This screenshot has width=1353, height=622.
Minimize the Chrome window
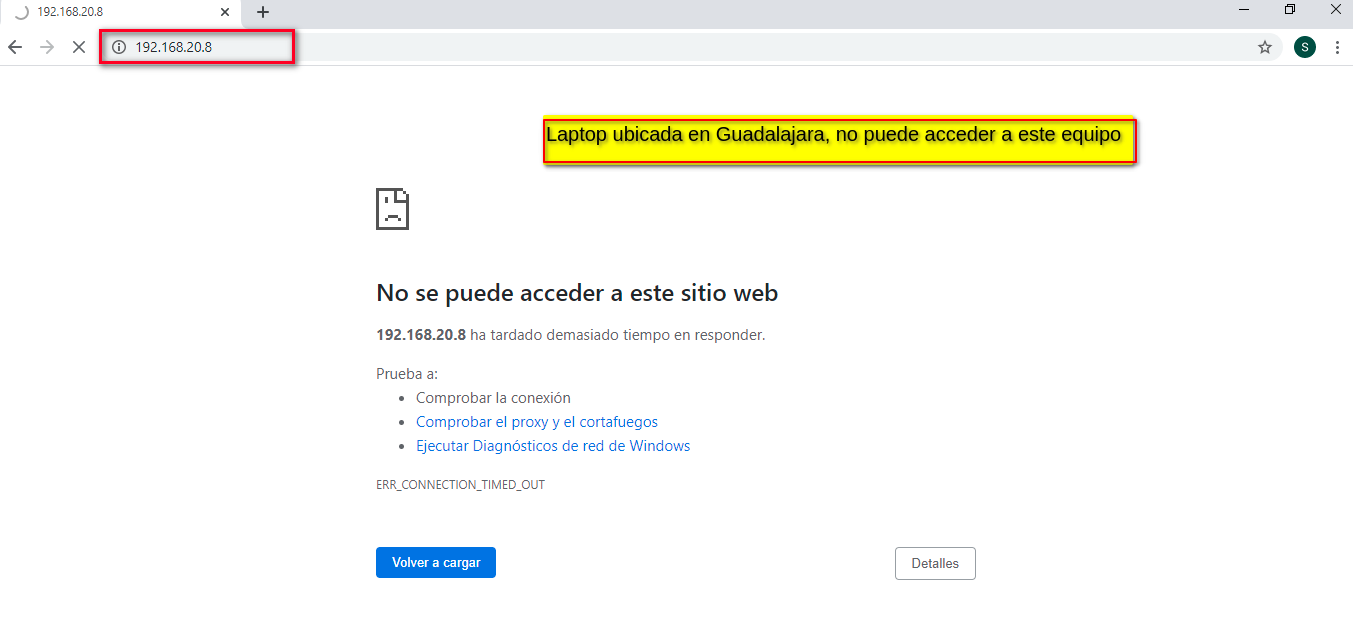[1245, 10]
